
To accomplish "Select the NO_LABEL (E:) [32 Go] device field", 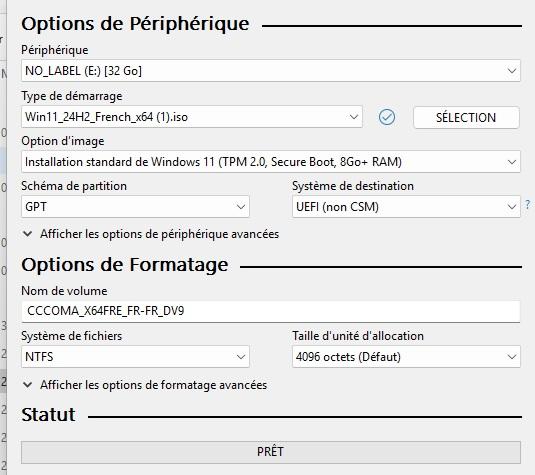I will [x=271, y=71].
